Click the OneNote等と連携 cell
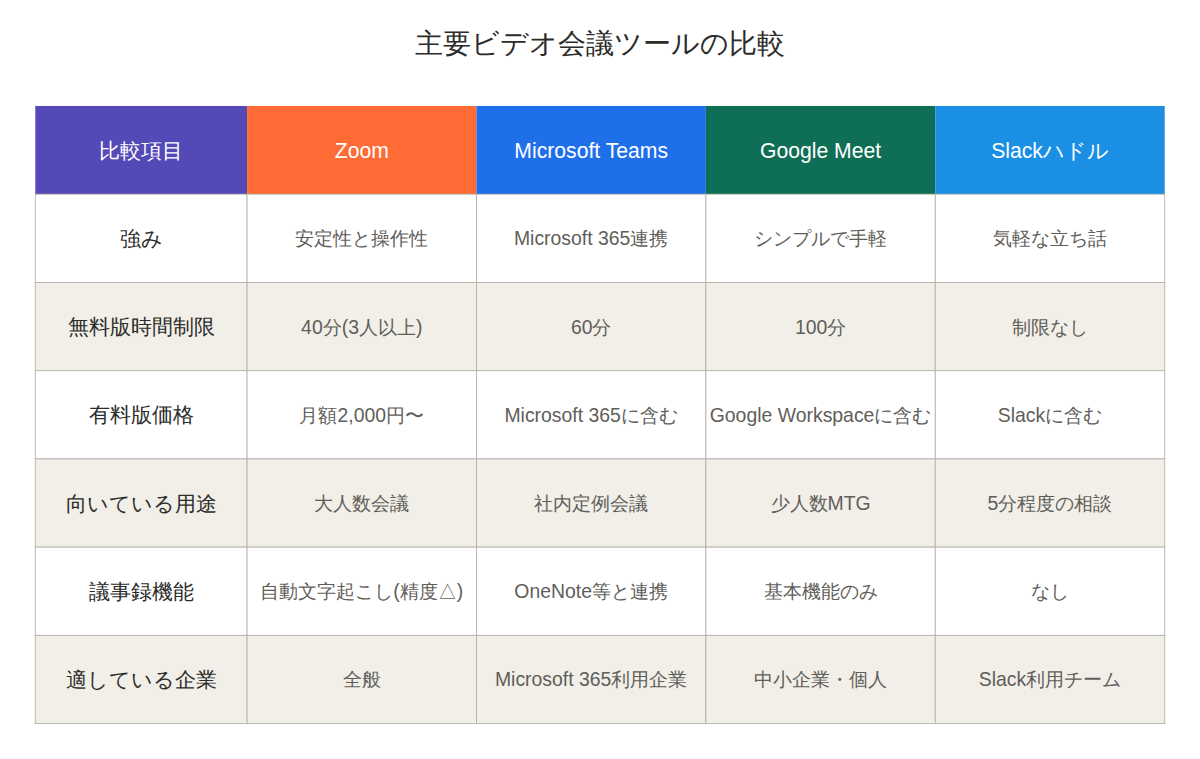Image resolution: width=1200 pixels, height=759 pixels. click(x=591, y=591)
